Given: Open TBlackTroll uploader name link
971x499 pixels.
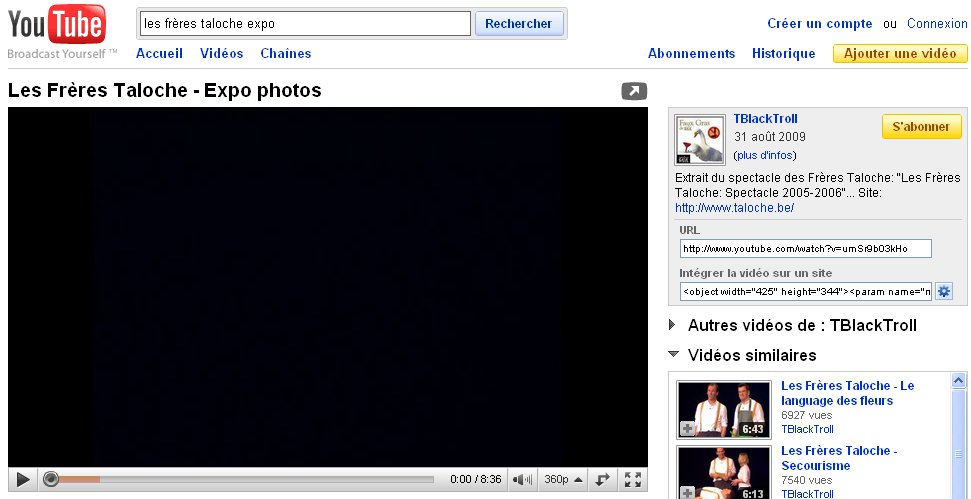Looking at the screenshot, I should click(765, 118).
